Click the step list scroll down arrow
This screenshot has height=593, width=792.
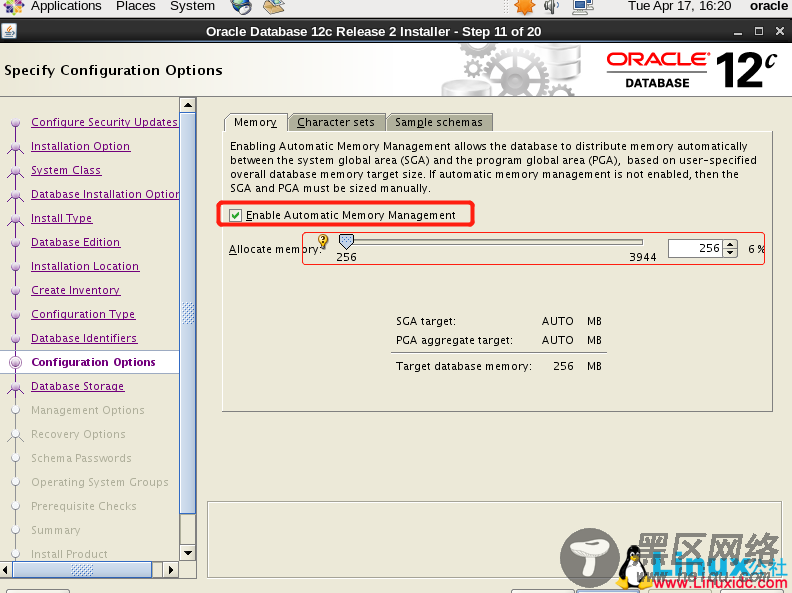click(x=187, y=553)
